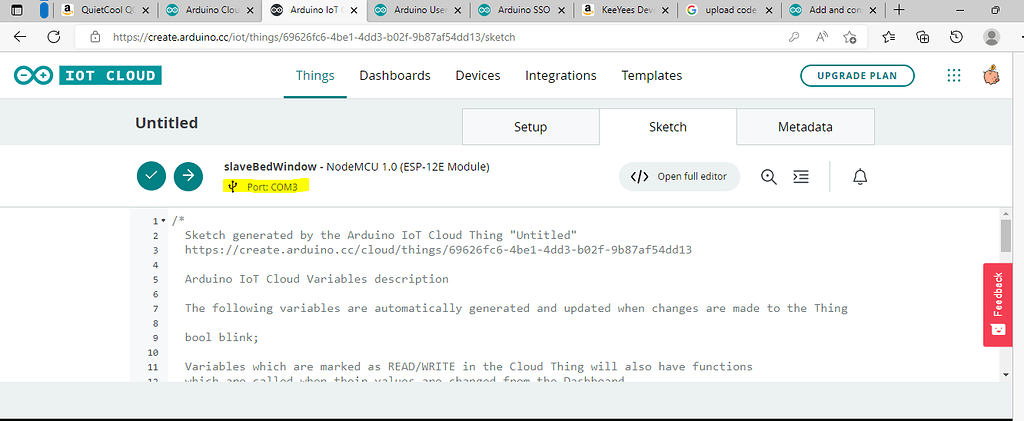Select the Port: COM3 indicator
Image resolution: width=1024 pixels, height=421 pixels.
pos(266,187)
